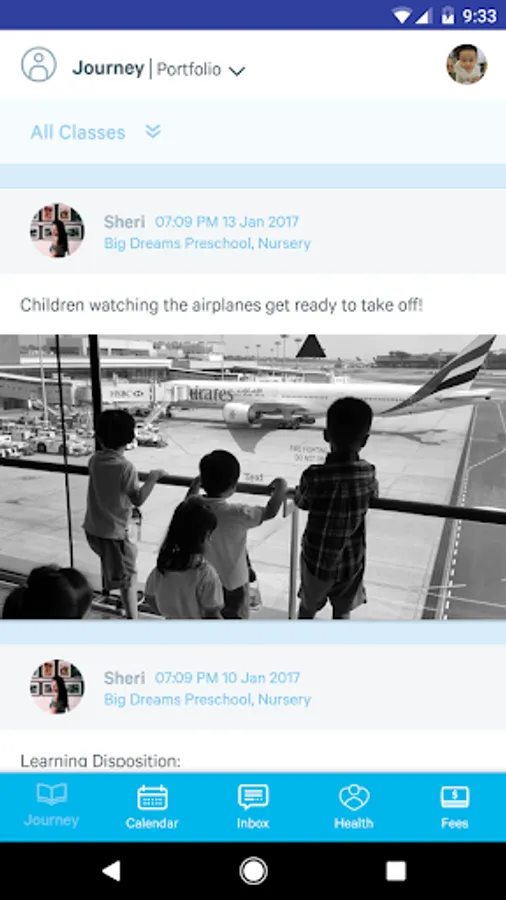Tap the child photo avatar at top right
The width and height of the screenshot is (506, 900).
(466, 64)
